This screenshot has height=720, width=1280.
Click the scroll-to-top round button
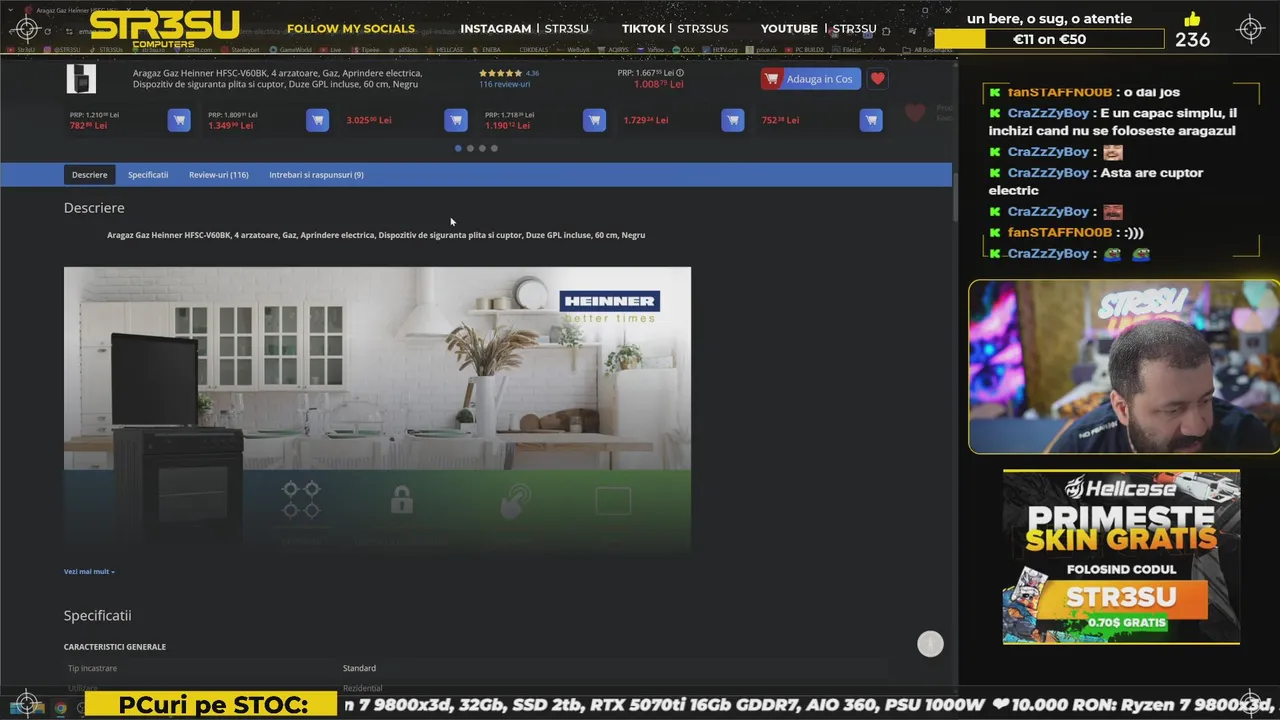point(930,644)
